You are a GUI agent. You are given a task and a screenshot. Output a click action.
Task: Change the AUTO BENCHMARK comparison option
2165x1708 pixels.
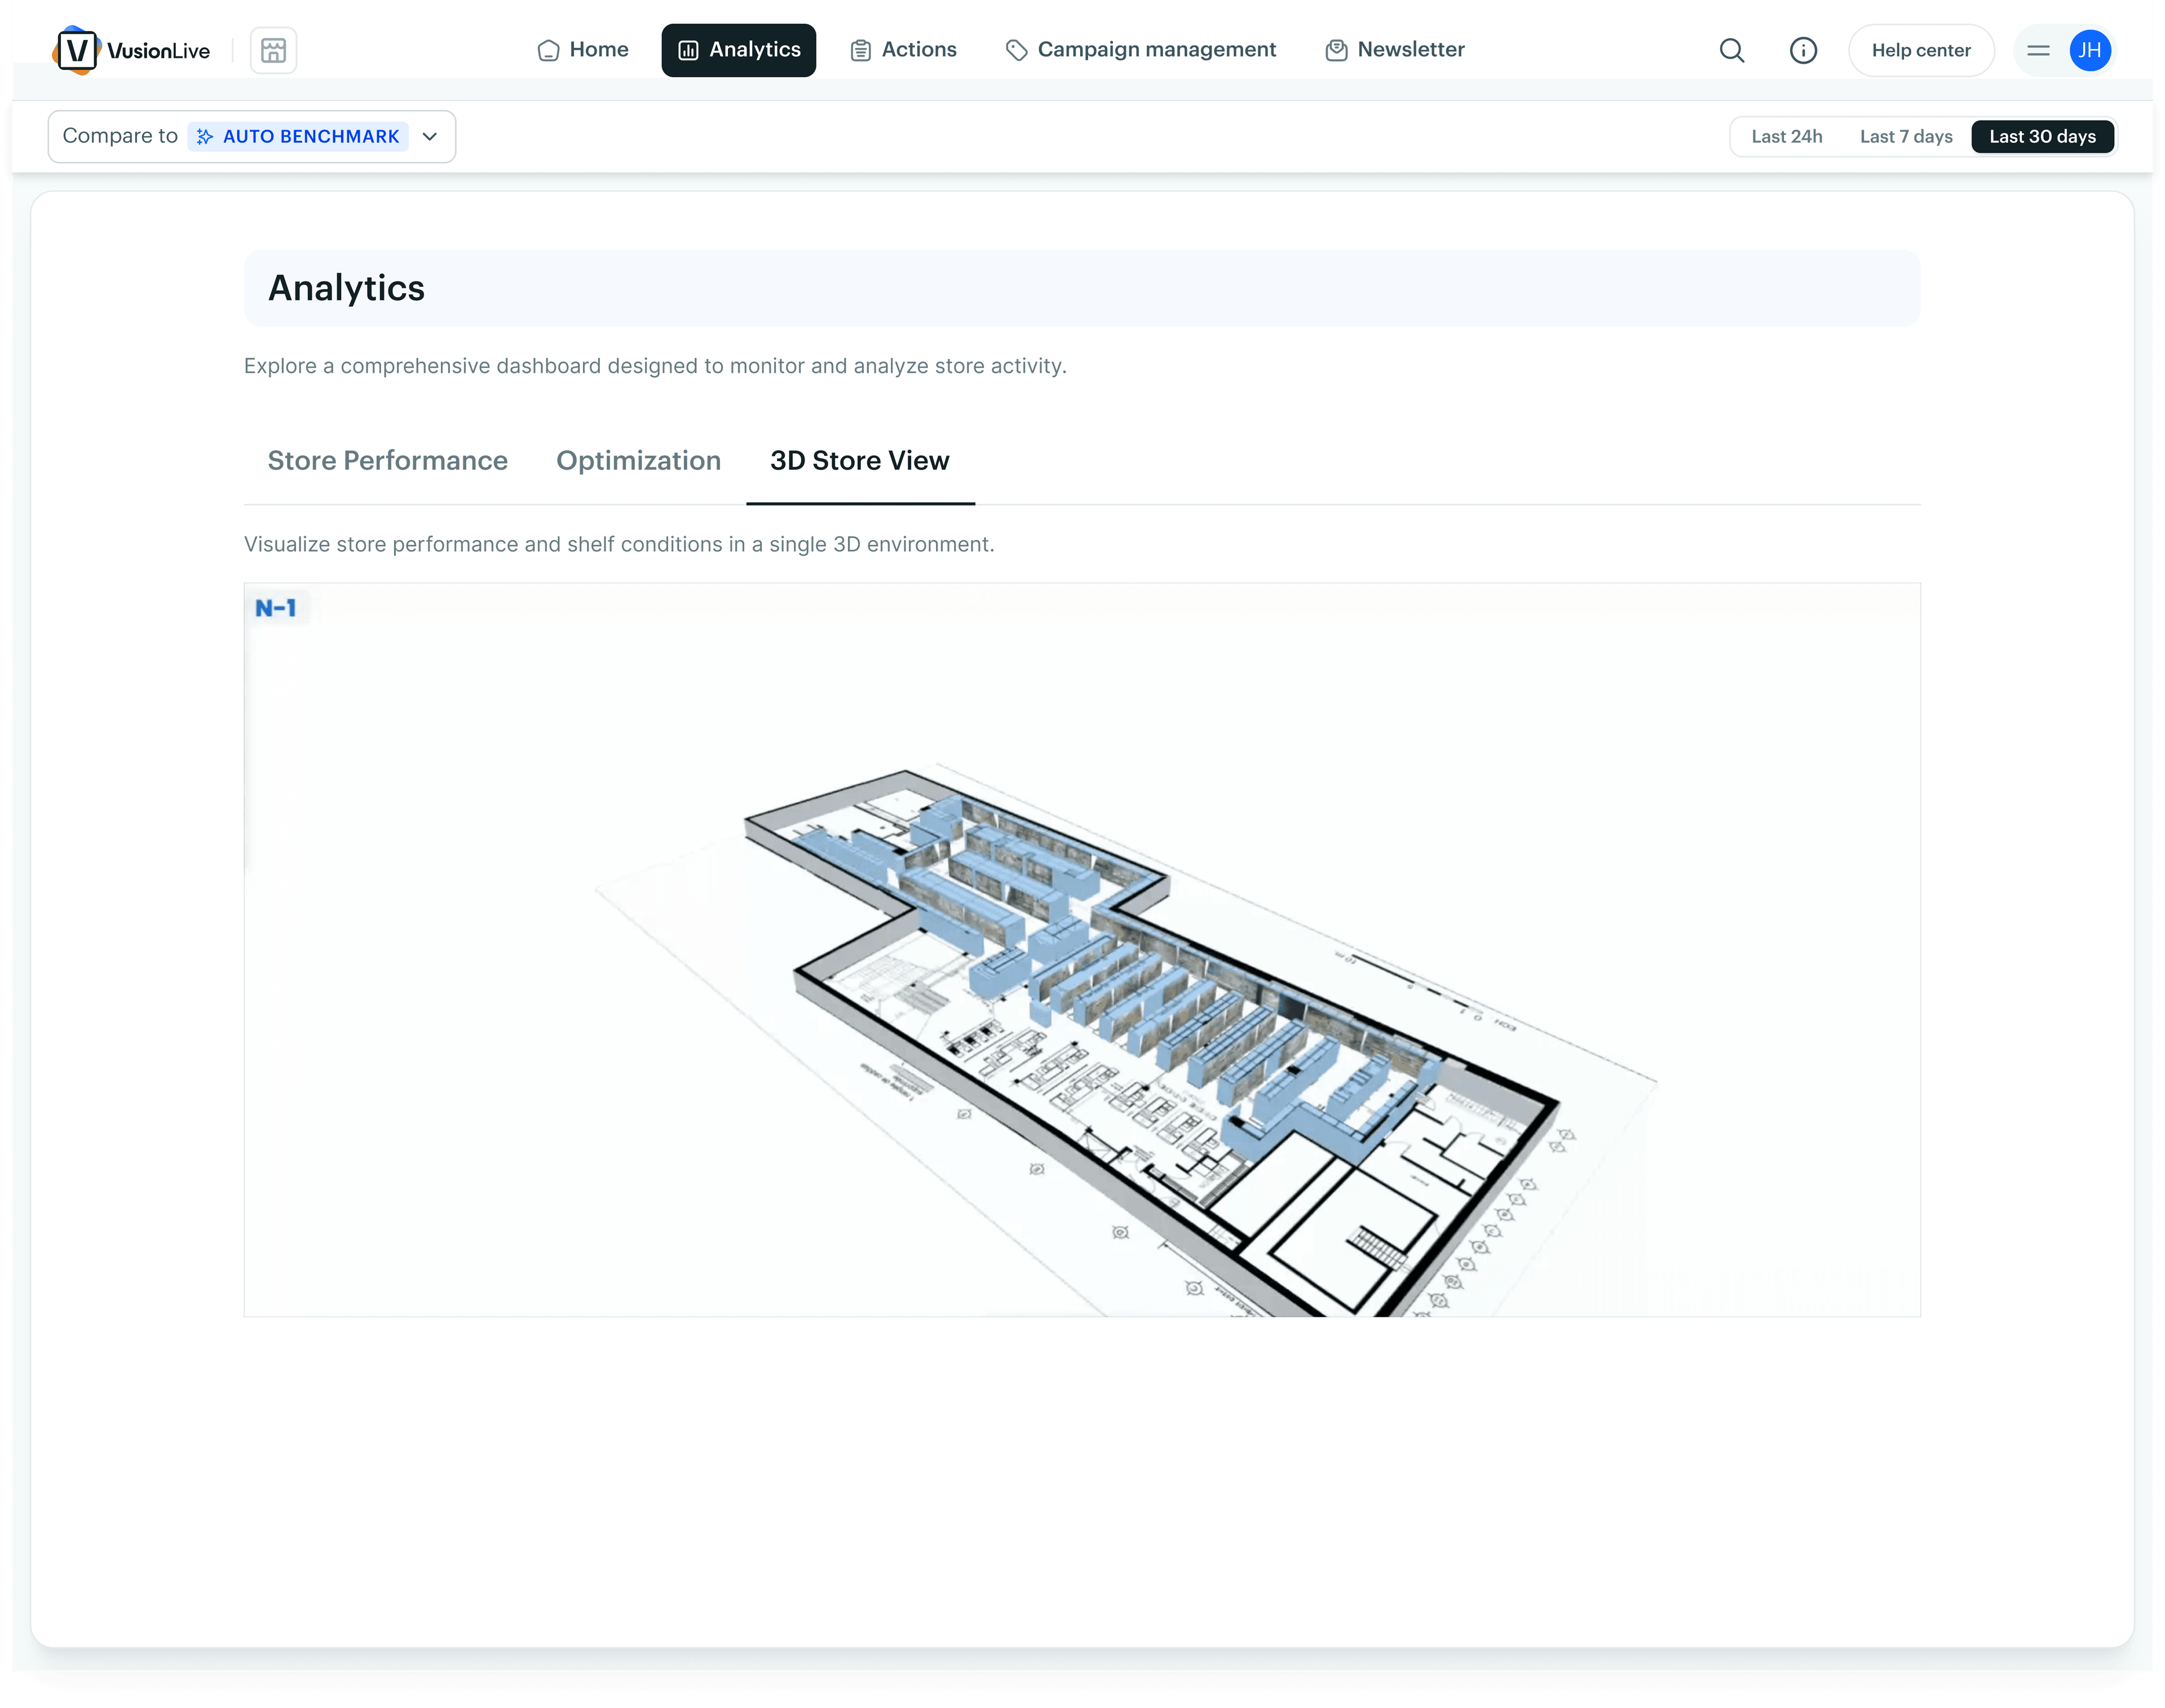pos(298,136)
